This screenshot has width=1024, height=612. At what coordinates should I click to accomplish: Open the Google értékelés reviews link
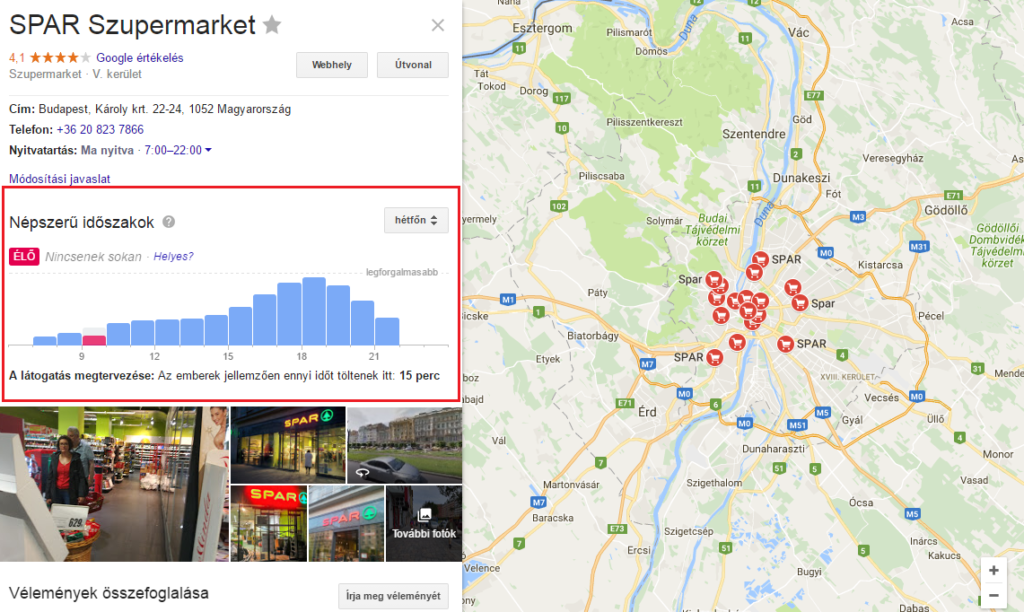pos(140,58)
